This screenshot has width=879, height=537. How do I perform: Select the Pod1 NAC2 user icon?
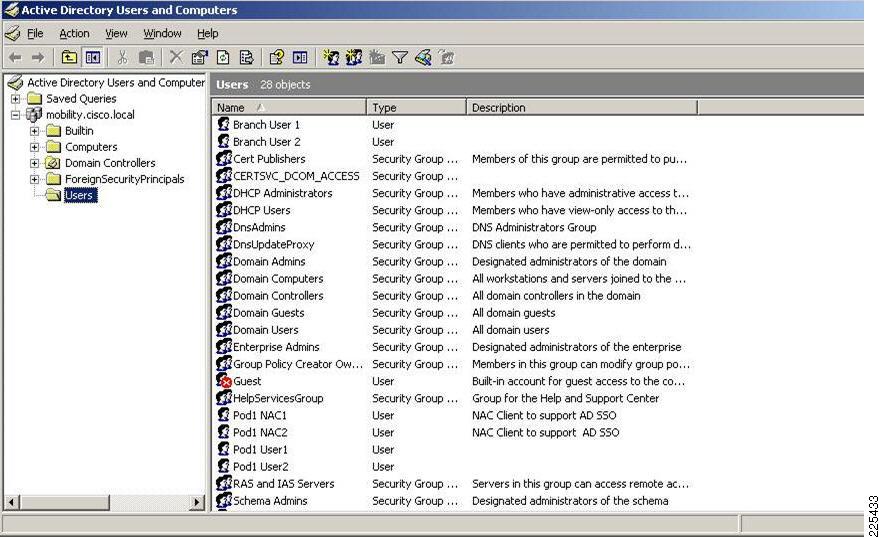223,432
